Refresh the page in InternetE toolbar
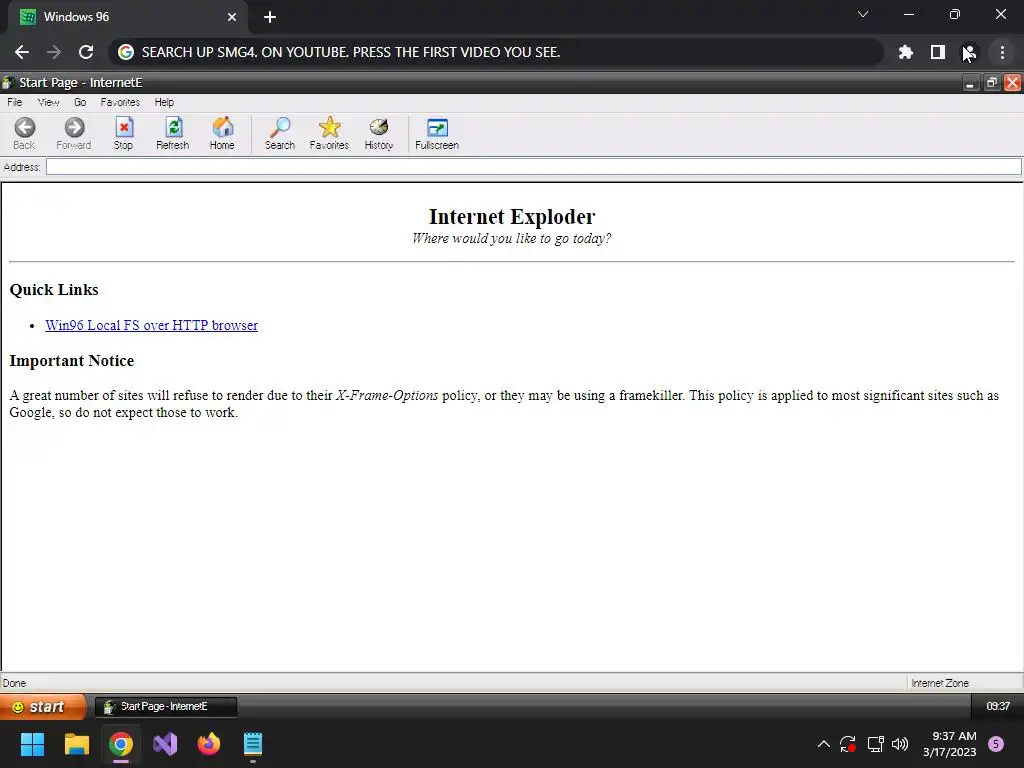This screenshot has width=1024, height=768. (172, 133)
